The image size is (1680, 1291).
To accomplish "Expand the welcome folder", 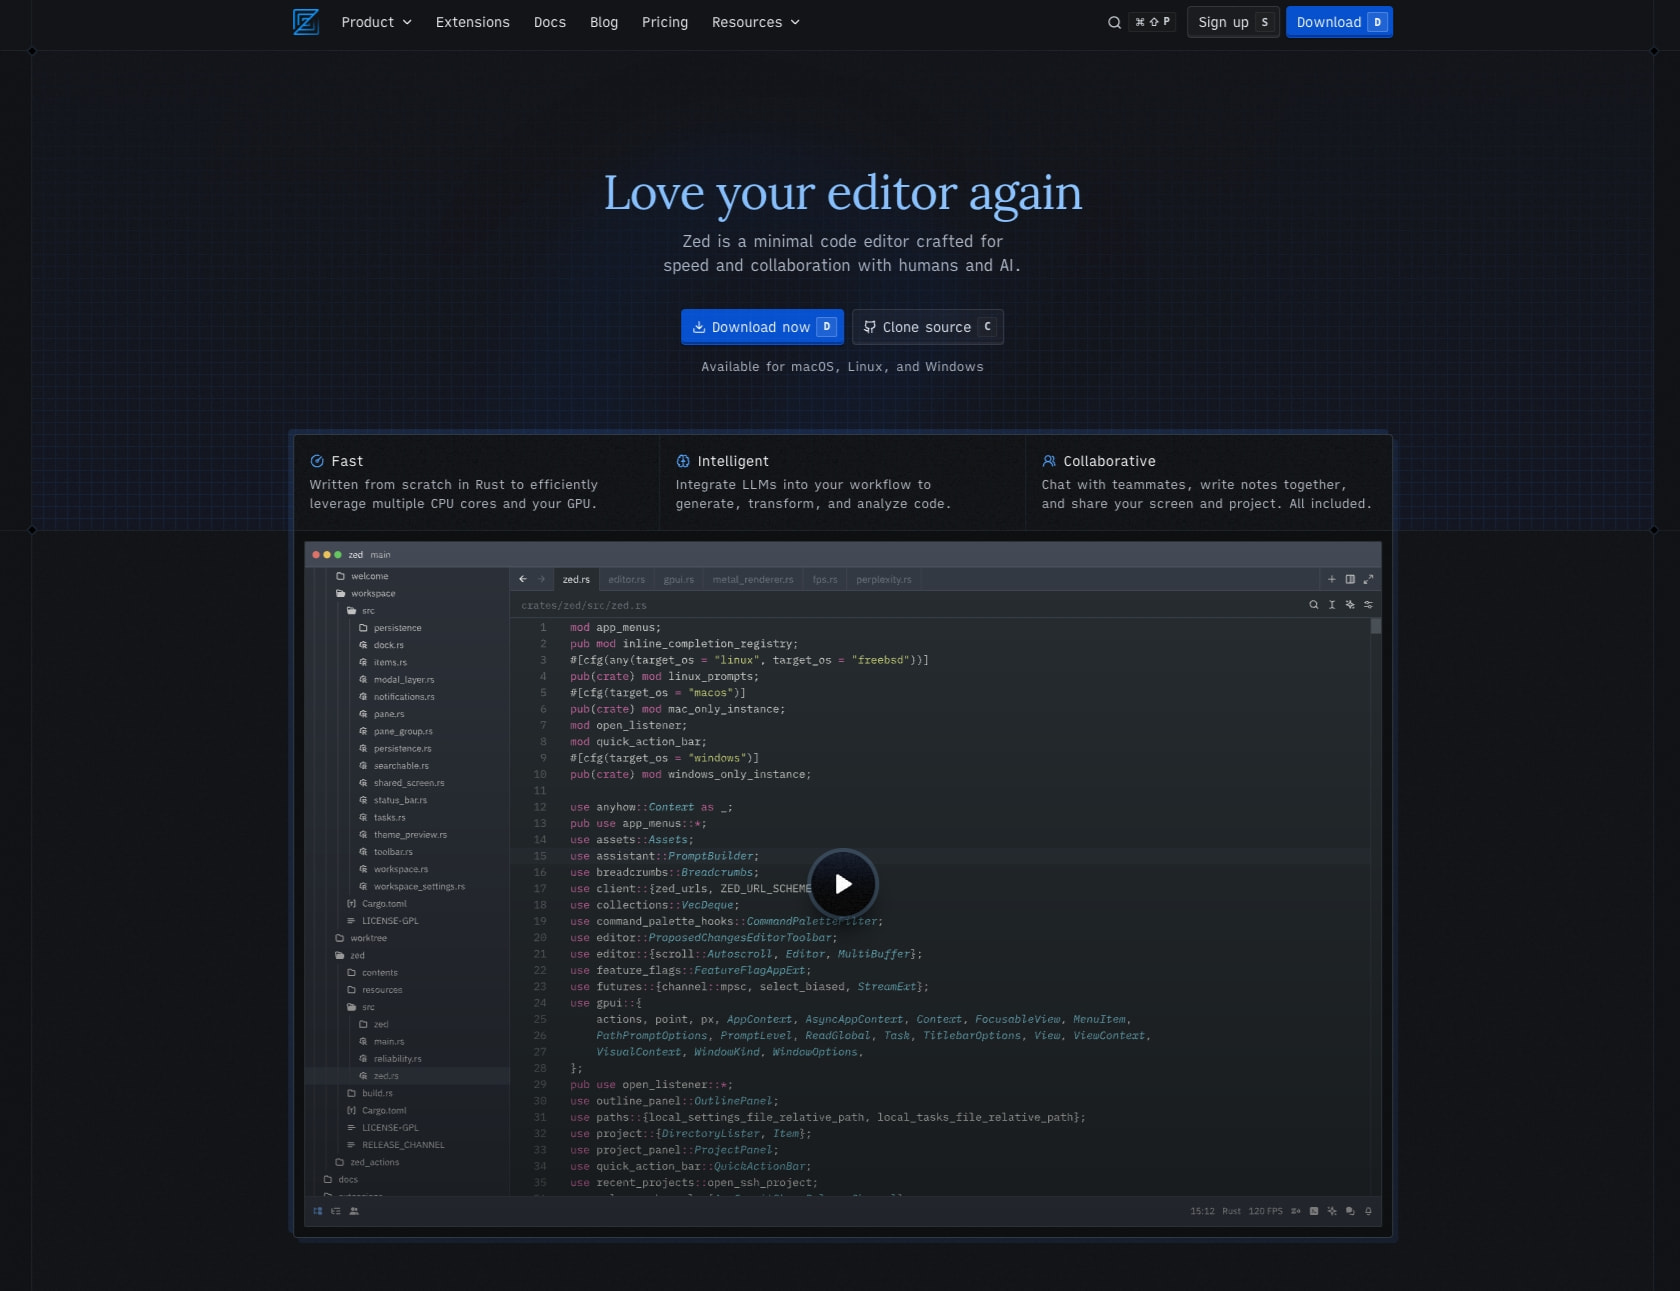I will (x=362, y=576).
